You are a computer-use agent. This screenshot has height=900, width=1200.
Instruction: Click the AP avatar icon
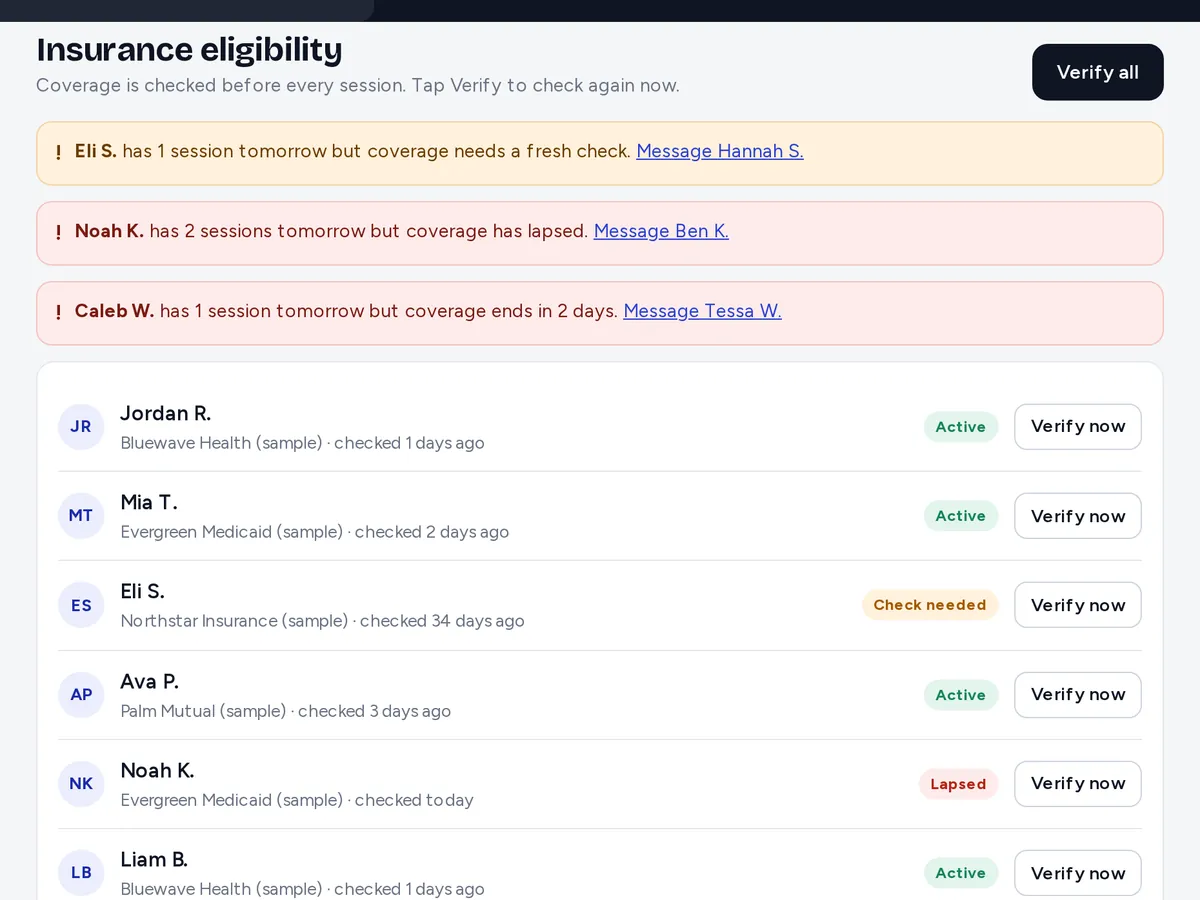click(81, 695)
